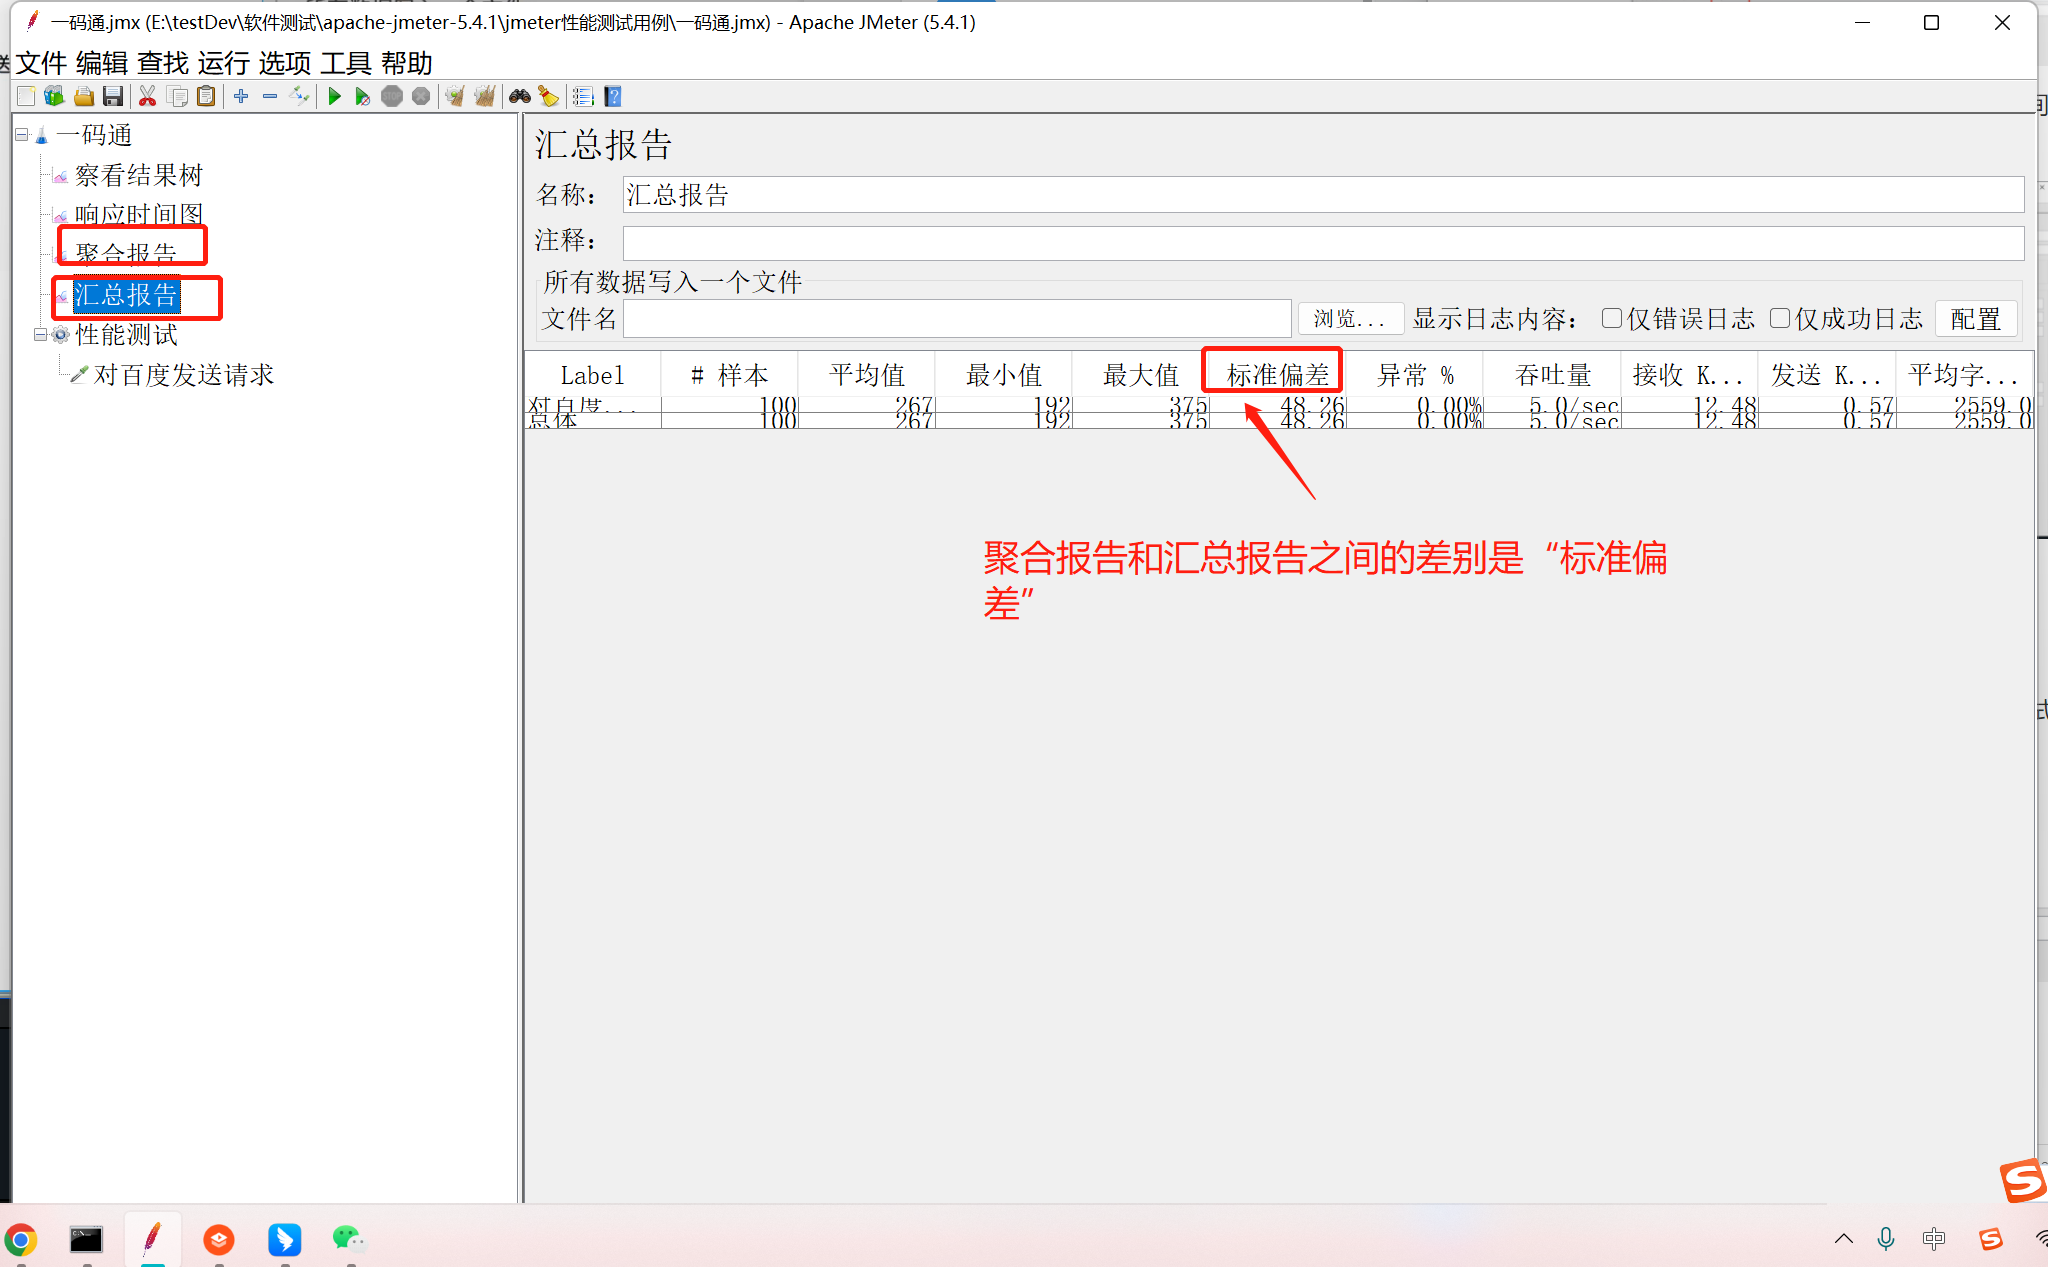The height and width of the screenshot is (1267, 2048).
Task: Collapse the 性能测试 thread group node
Action: pyautogui.click(x=41, y=334)
